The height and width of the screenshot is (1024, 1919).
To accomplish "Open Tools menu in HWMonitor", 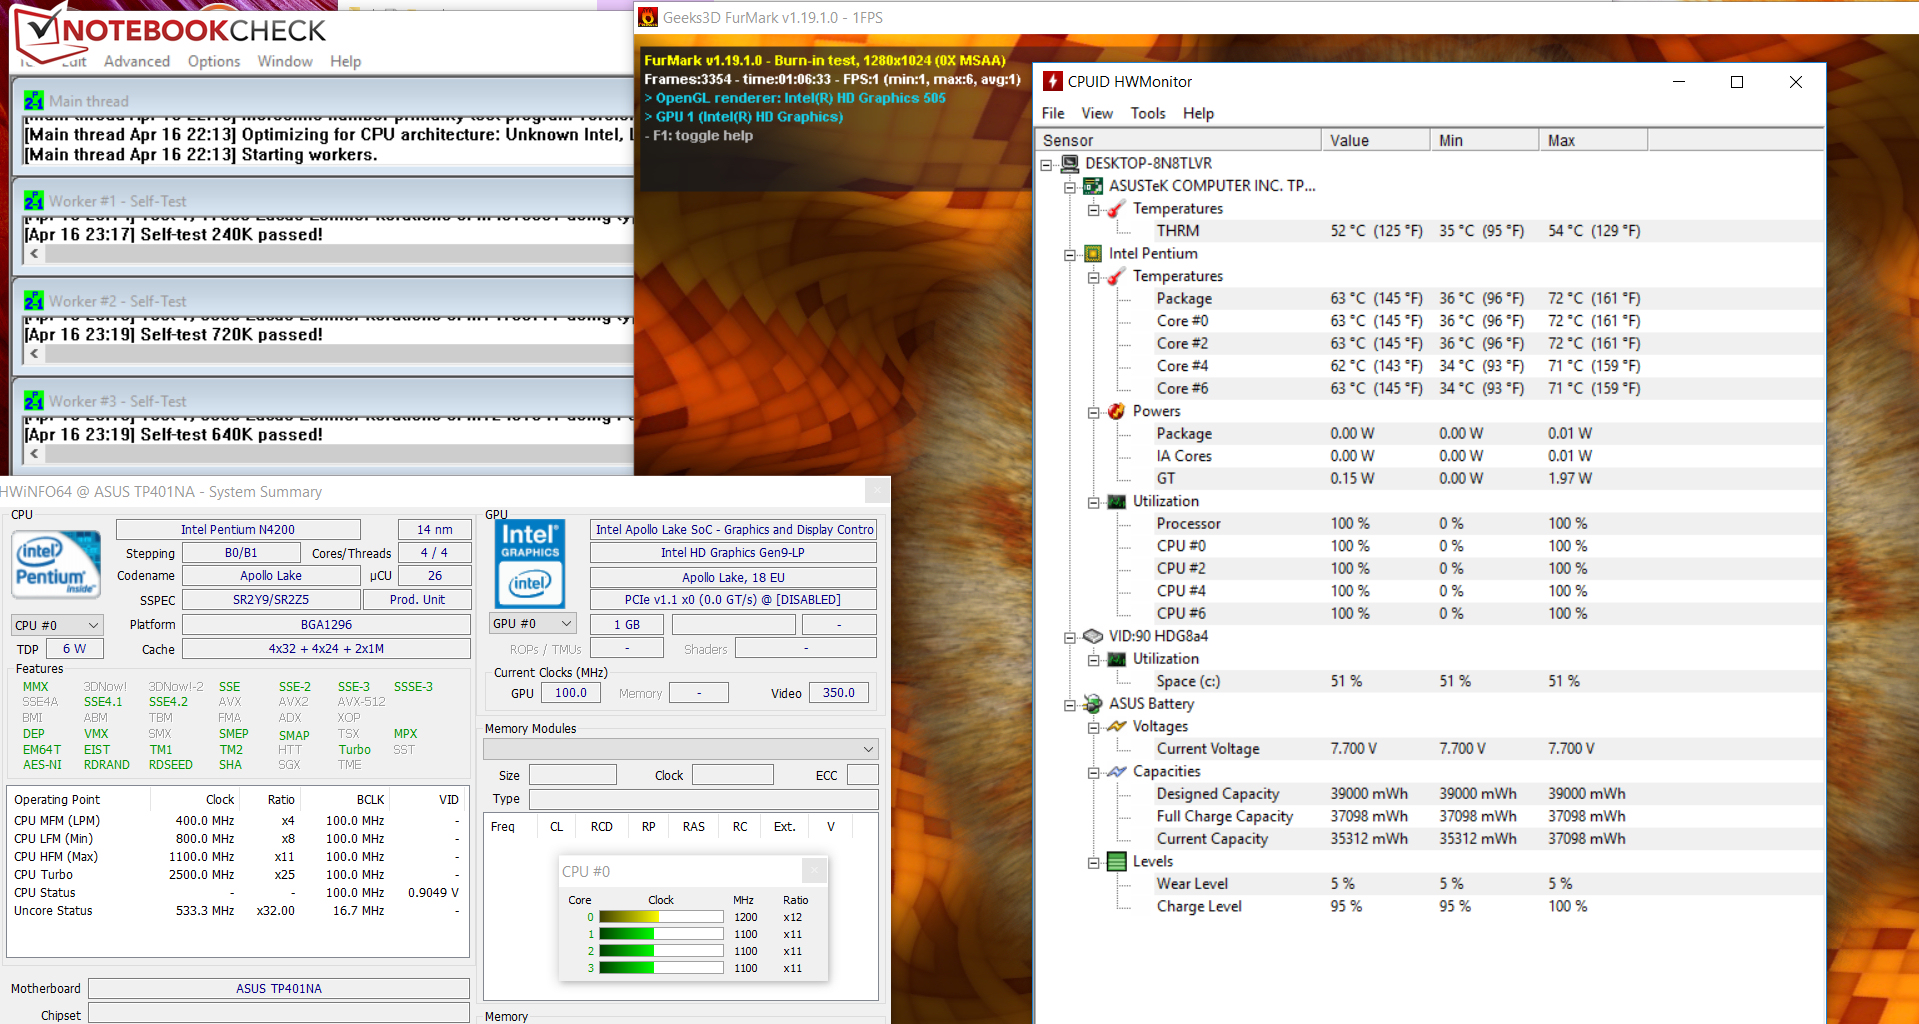I will tap(1148, 113).
